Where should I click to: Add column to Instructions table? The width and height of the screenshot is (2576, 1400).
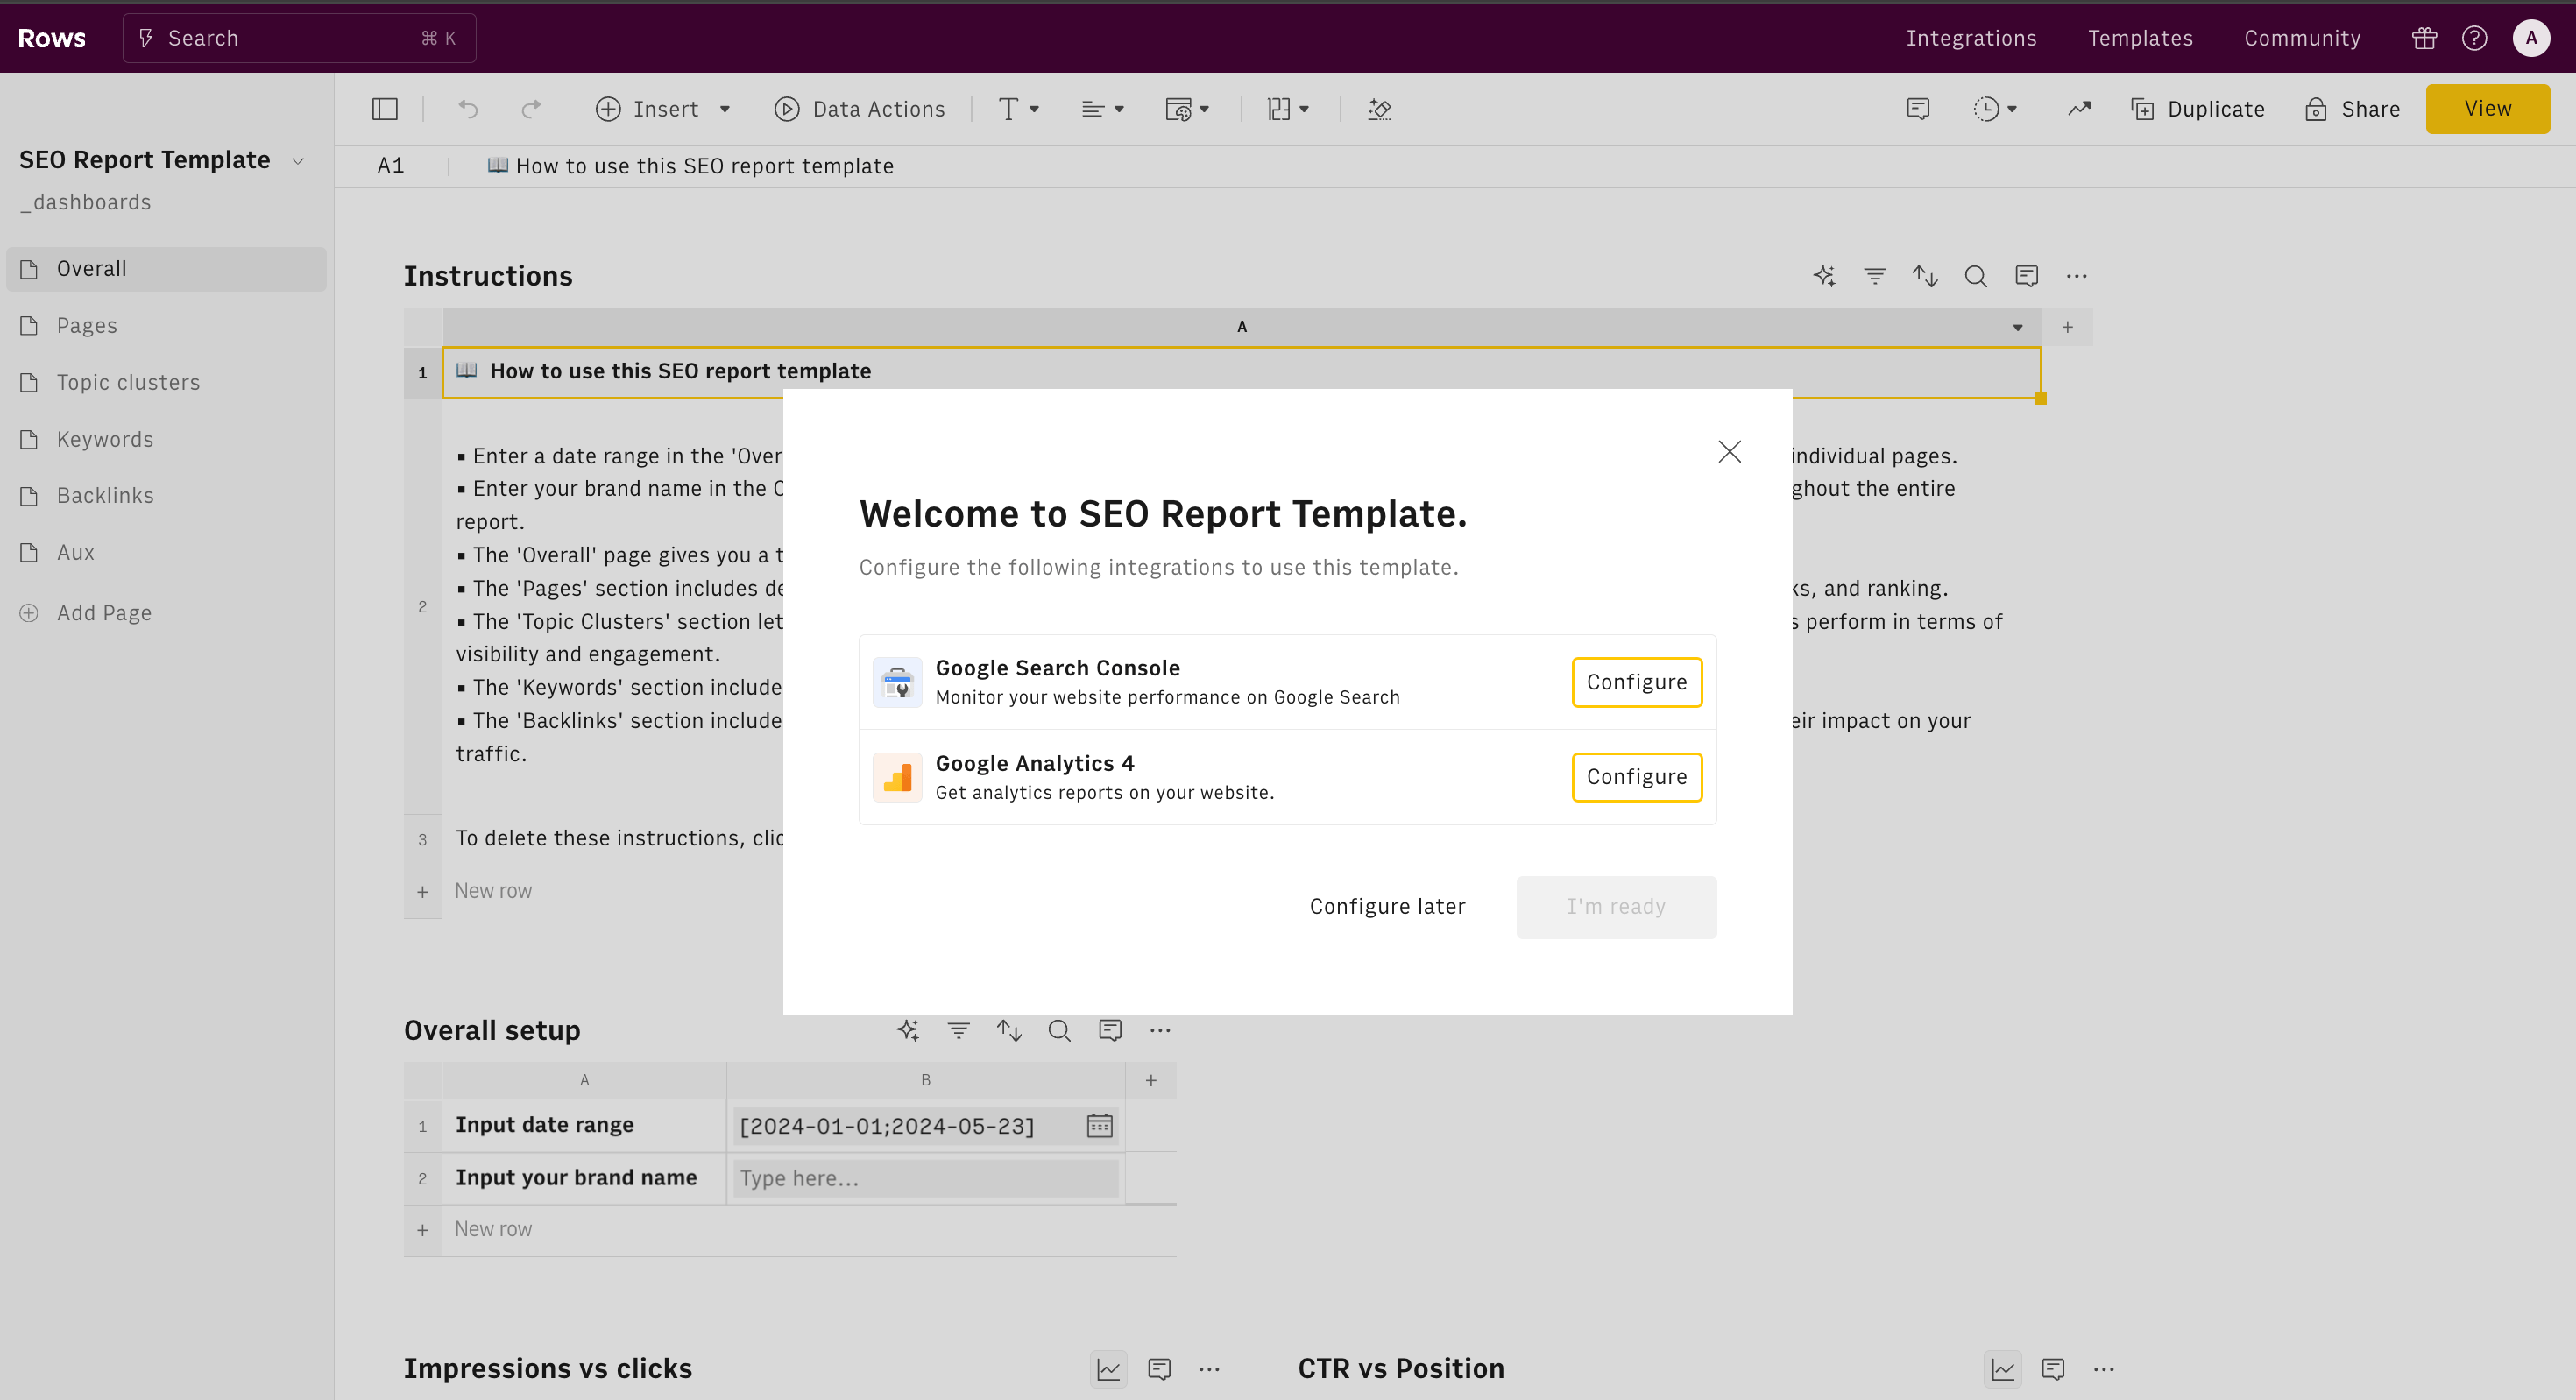2067,327
